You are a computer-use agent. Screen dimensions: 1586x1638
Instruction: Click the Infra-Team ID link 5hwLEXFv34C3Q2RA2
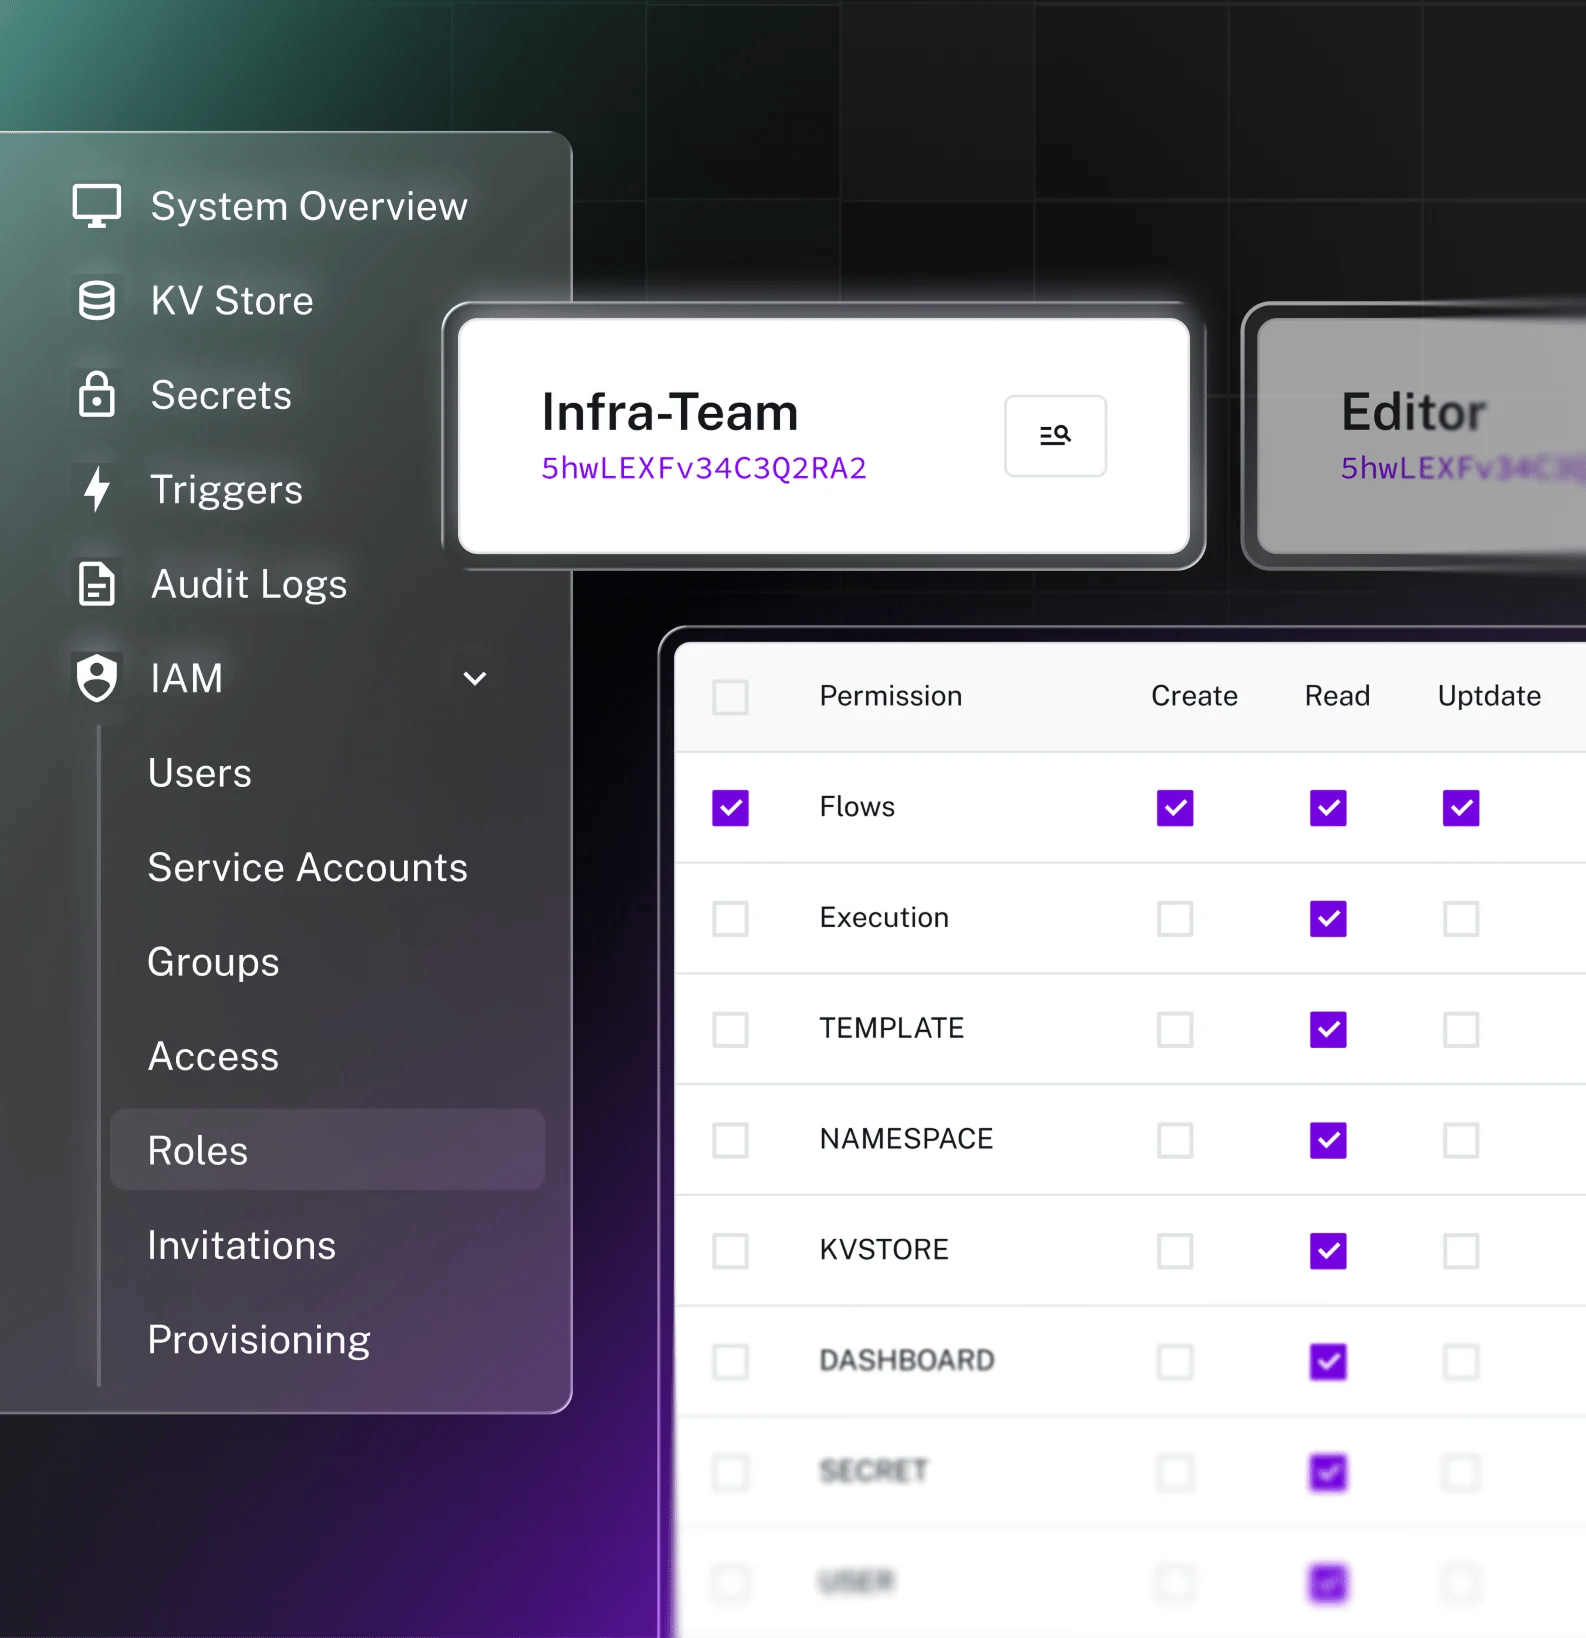point(704,468)
